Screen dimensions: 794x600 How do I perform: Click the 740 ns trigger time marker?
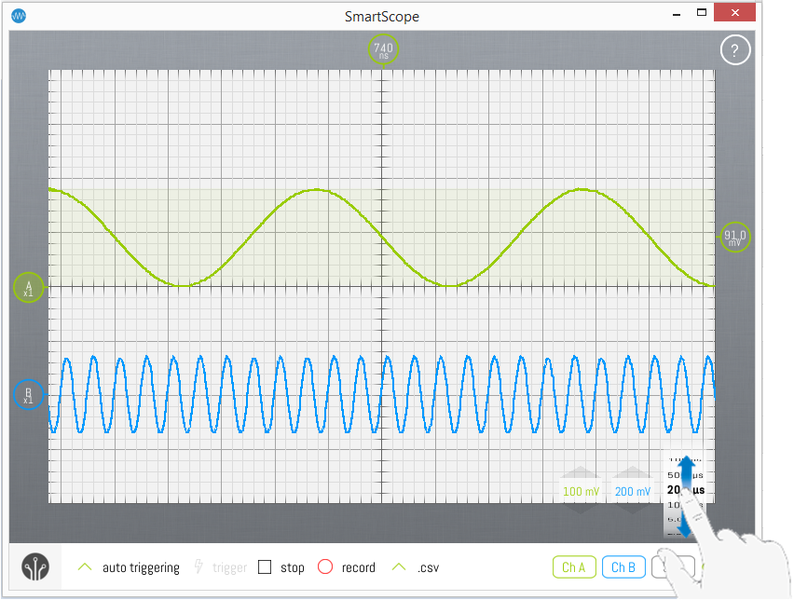pos(384,49)
